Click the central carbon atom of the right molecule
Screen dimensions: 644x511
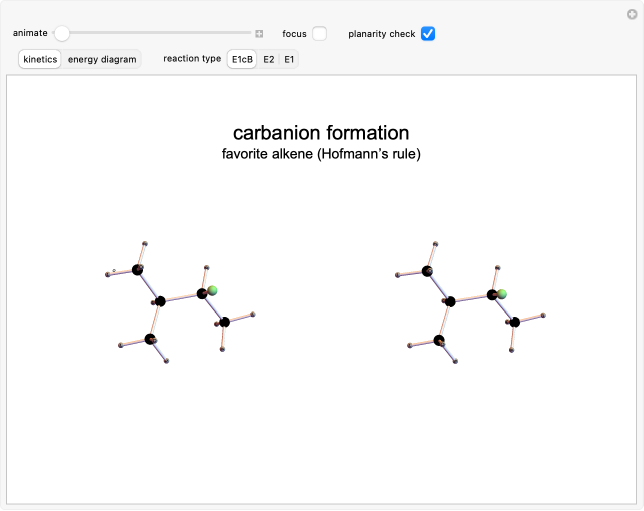(x=450, y=300)
